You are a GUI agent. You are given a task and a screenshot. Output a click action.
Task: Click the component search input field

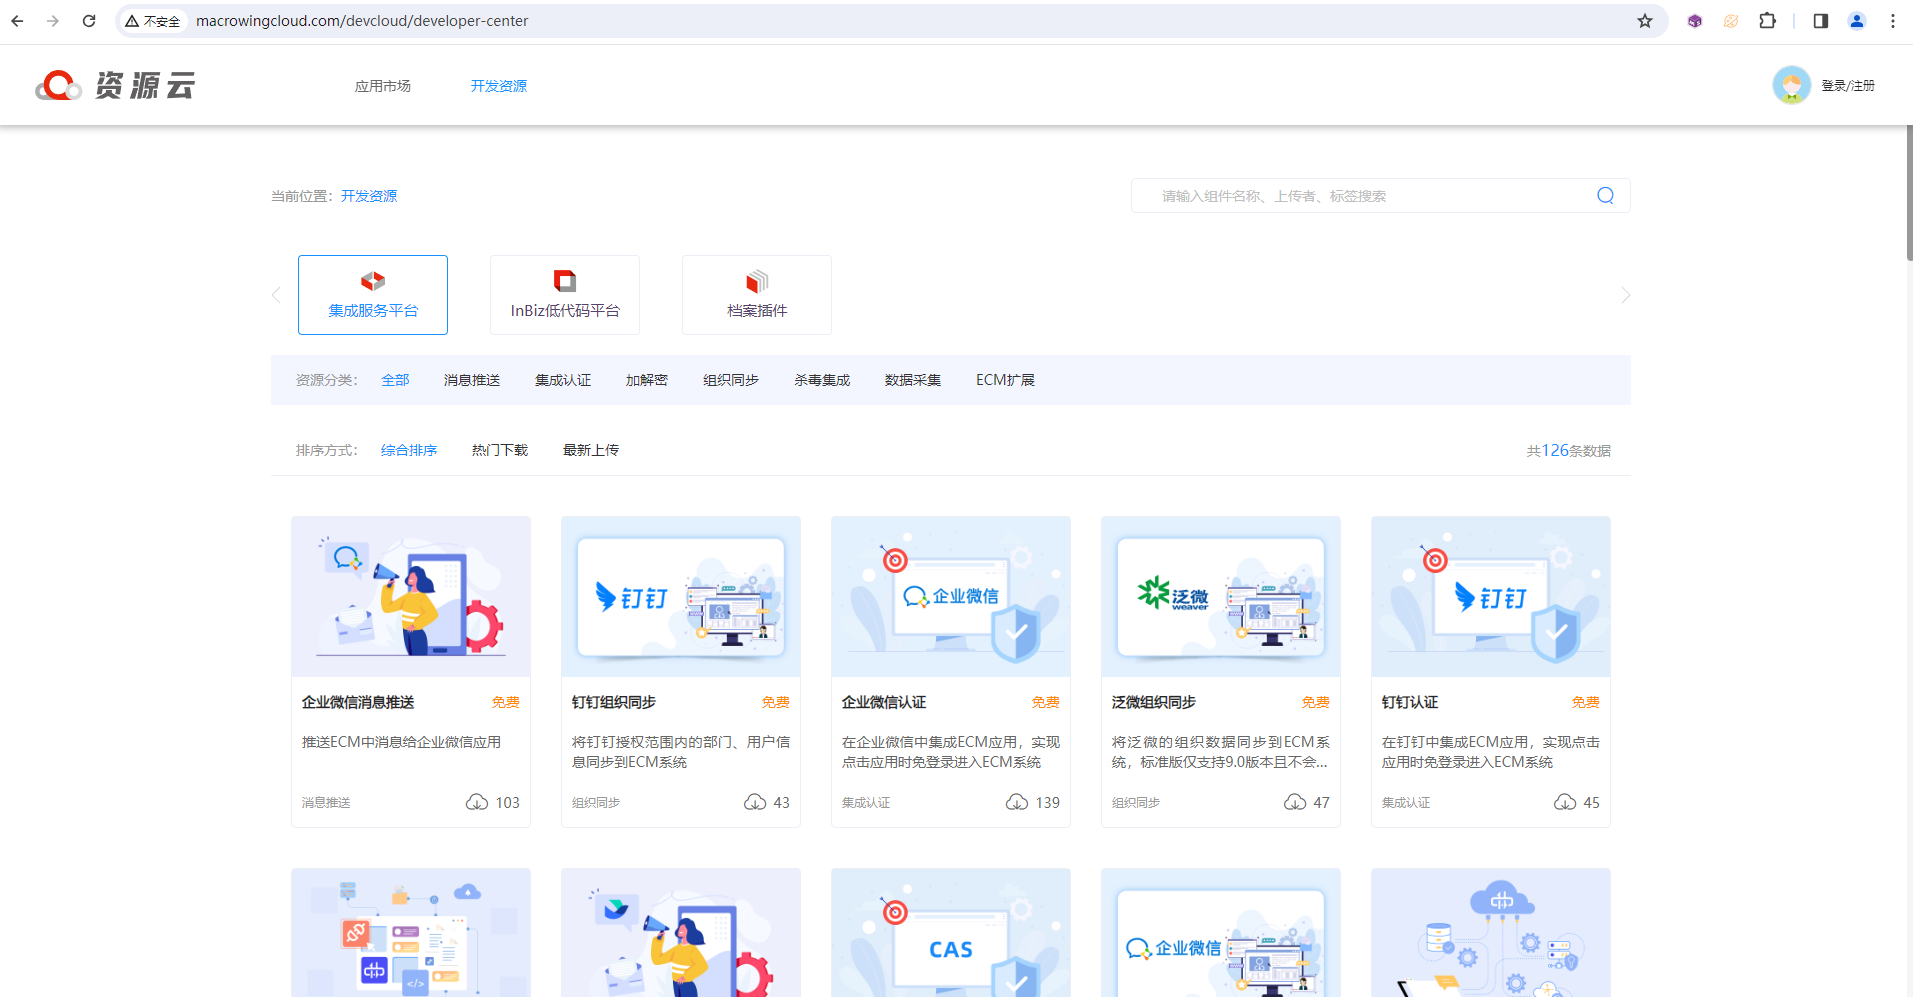pos(1370,196)
